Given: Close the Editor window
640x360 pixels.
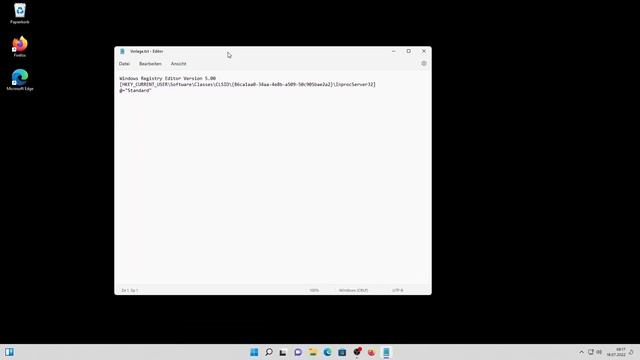Looking at the screenshot, I should (424, 51).
